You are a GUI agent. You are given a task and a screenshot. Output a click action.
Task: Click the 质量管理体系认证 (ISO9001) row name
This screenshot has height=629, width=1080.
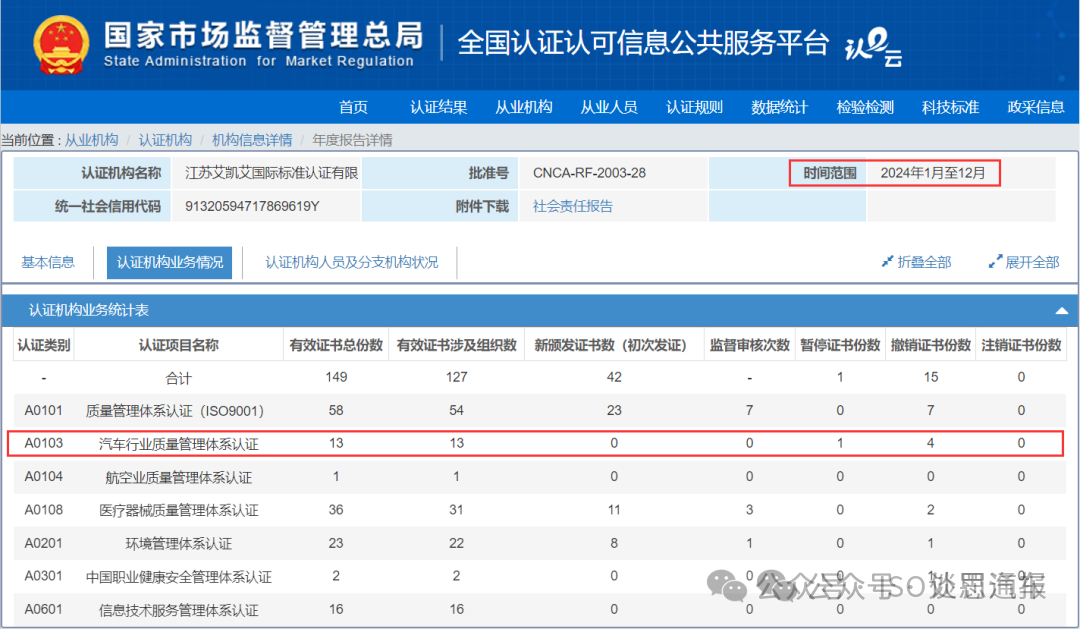point(174,411)
